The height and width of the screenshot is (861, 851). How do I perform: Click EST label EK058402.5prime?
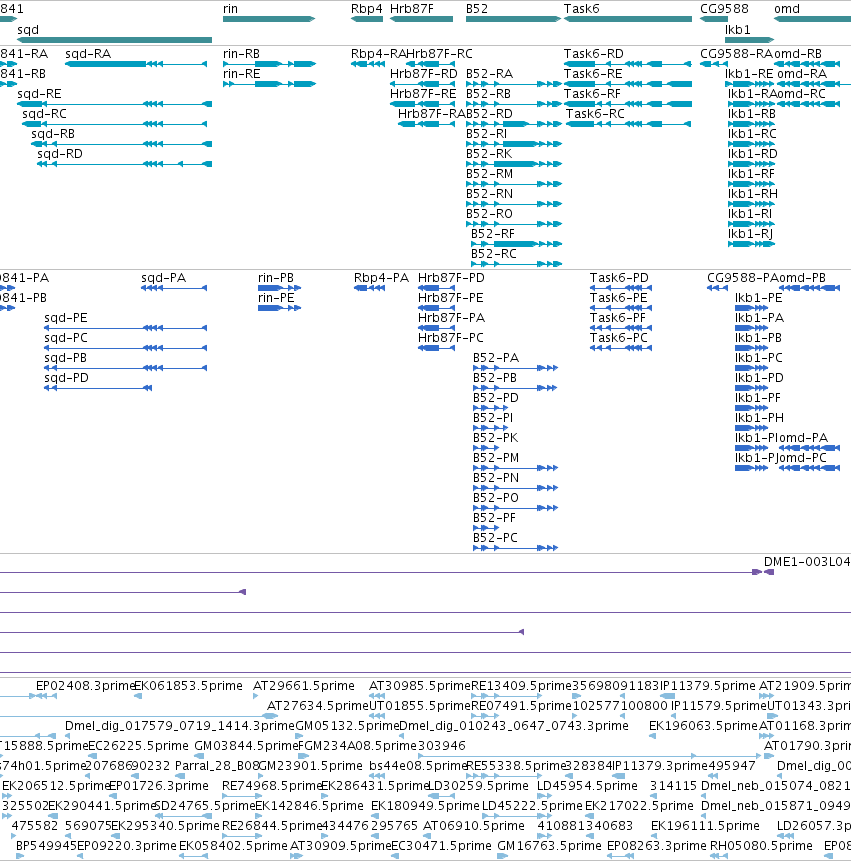[233, 846]
